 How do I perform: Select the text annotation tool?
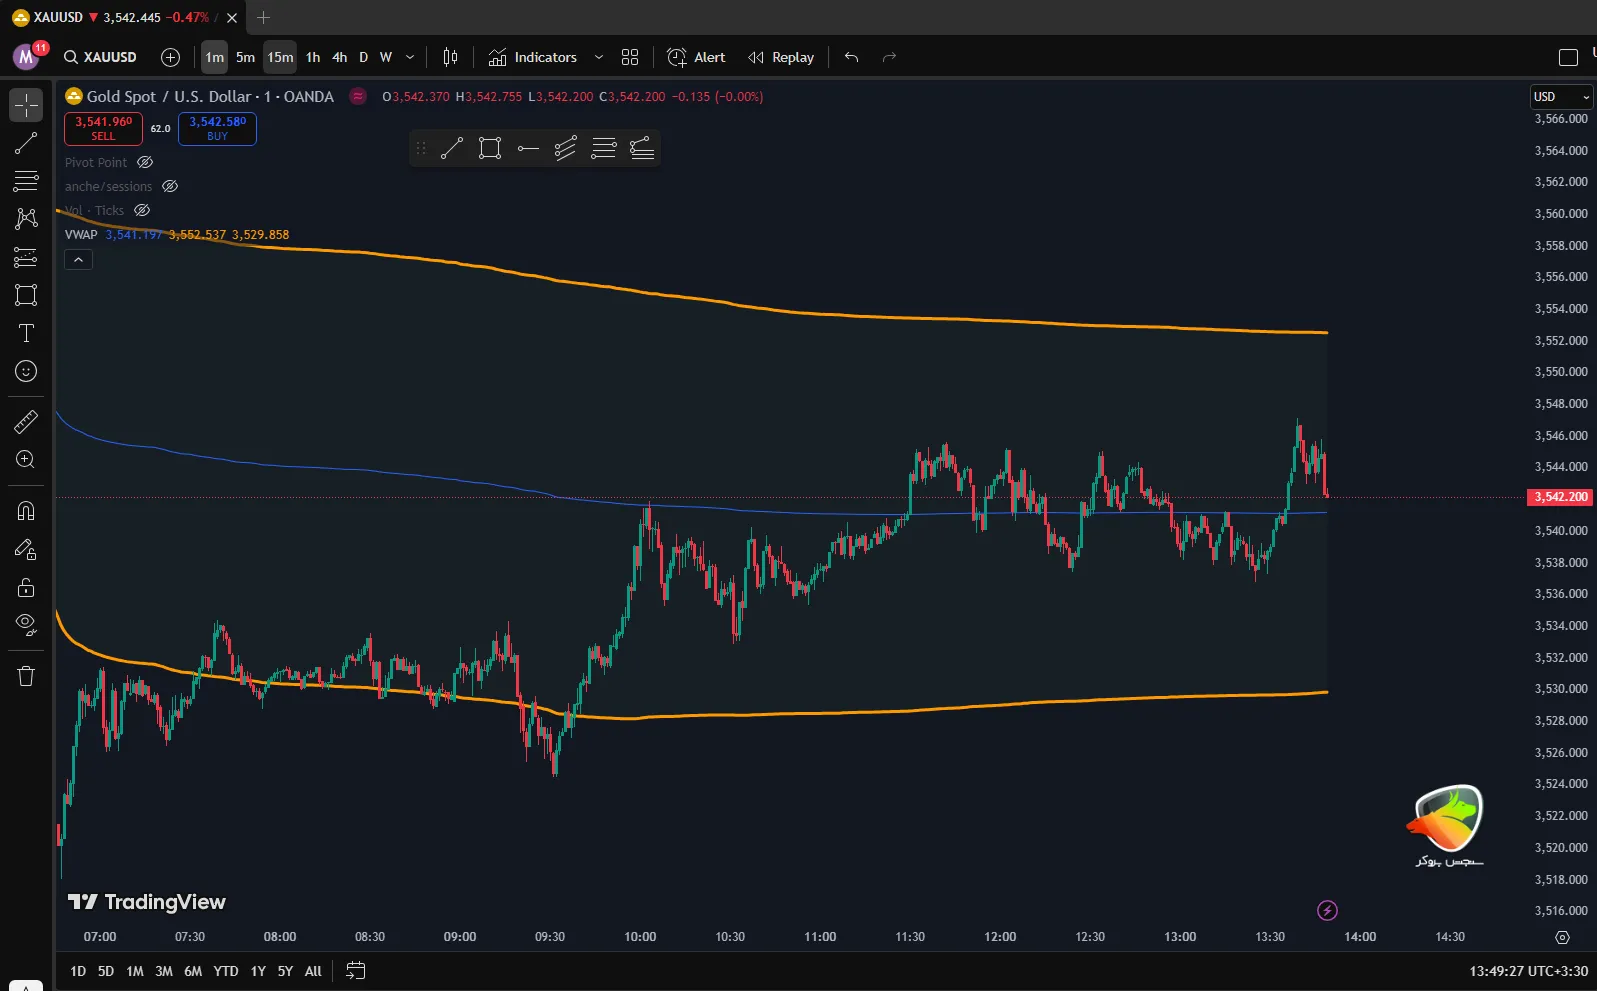tap(26, 333)
